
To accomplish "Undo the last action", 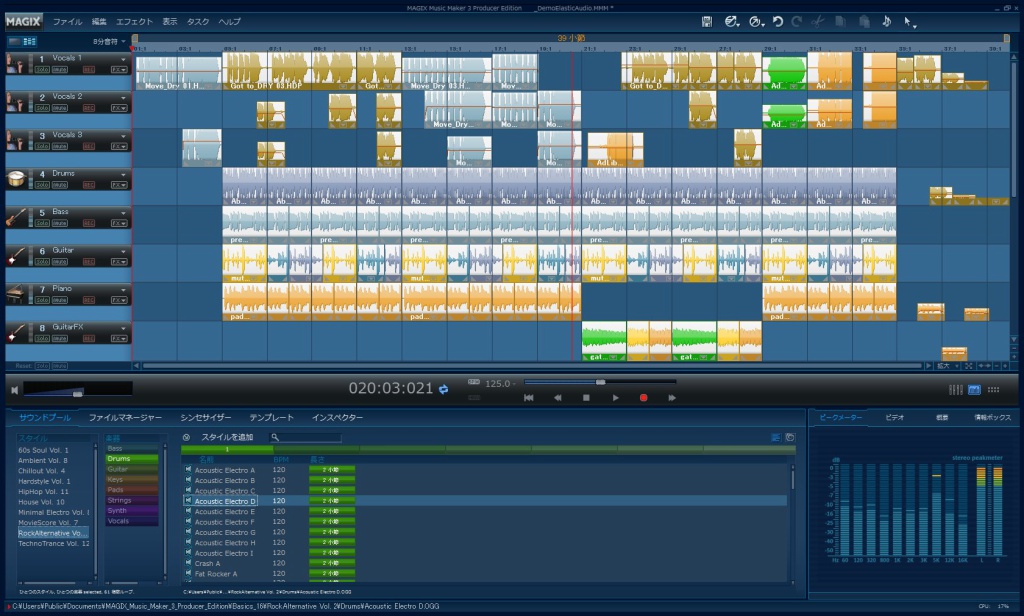I will pos(778,22).
